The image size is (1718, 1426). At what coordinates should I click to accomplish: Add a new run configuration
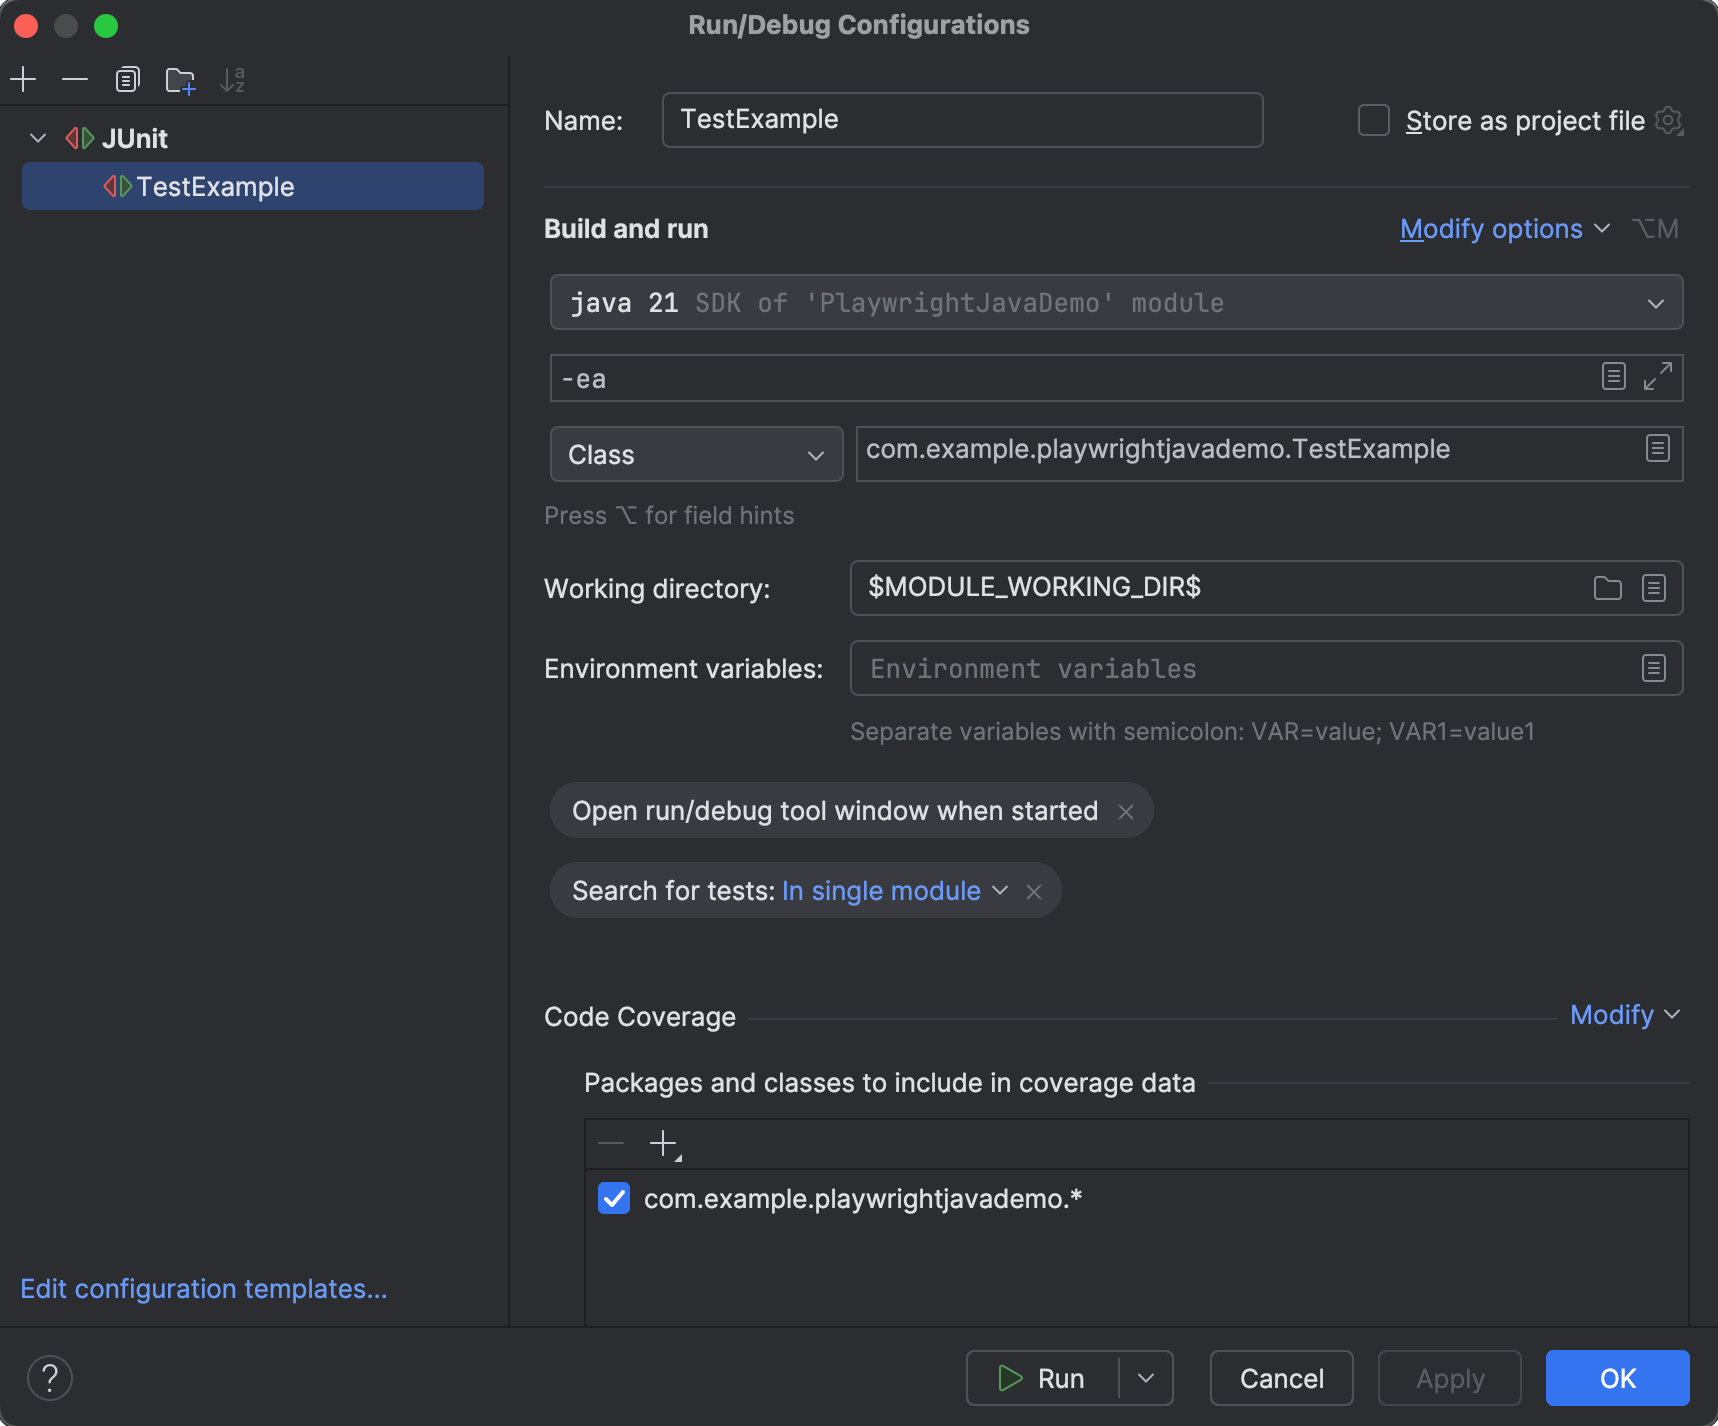pyautogui.click(x=23, y=79)
